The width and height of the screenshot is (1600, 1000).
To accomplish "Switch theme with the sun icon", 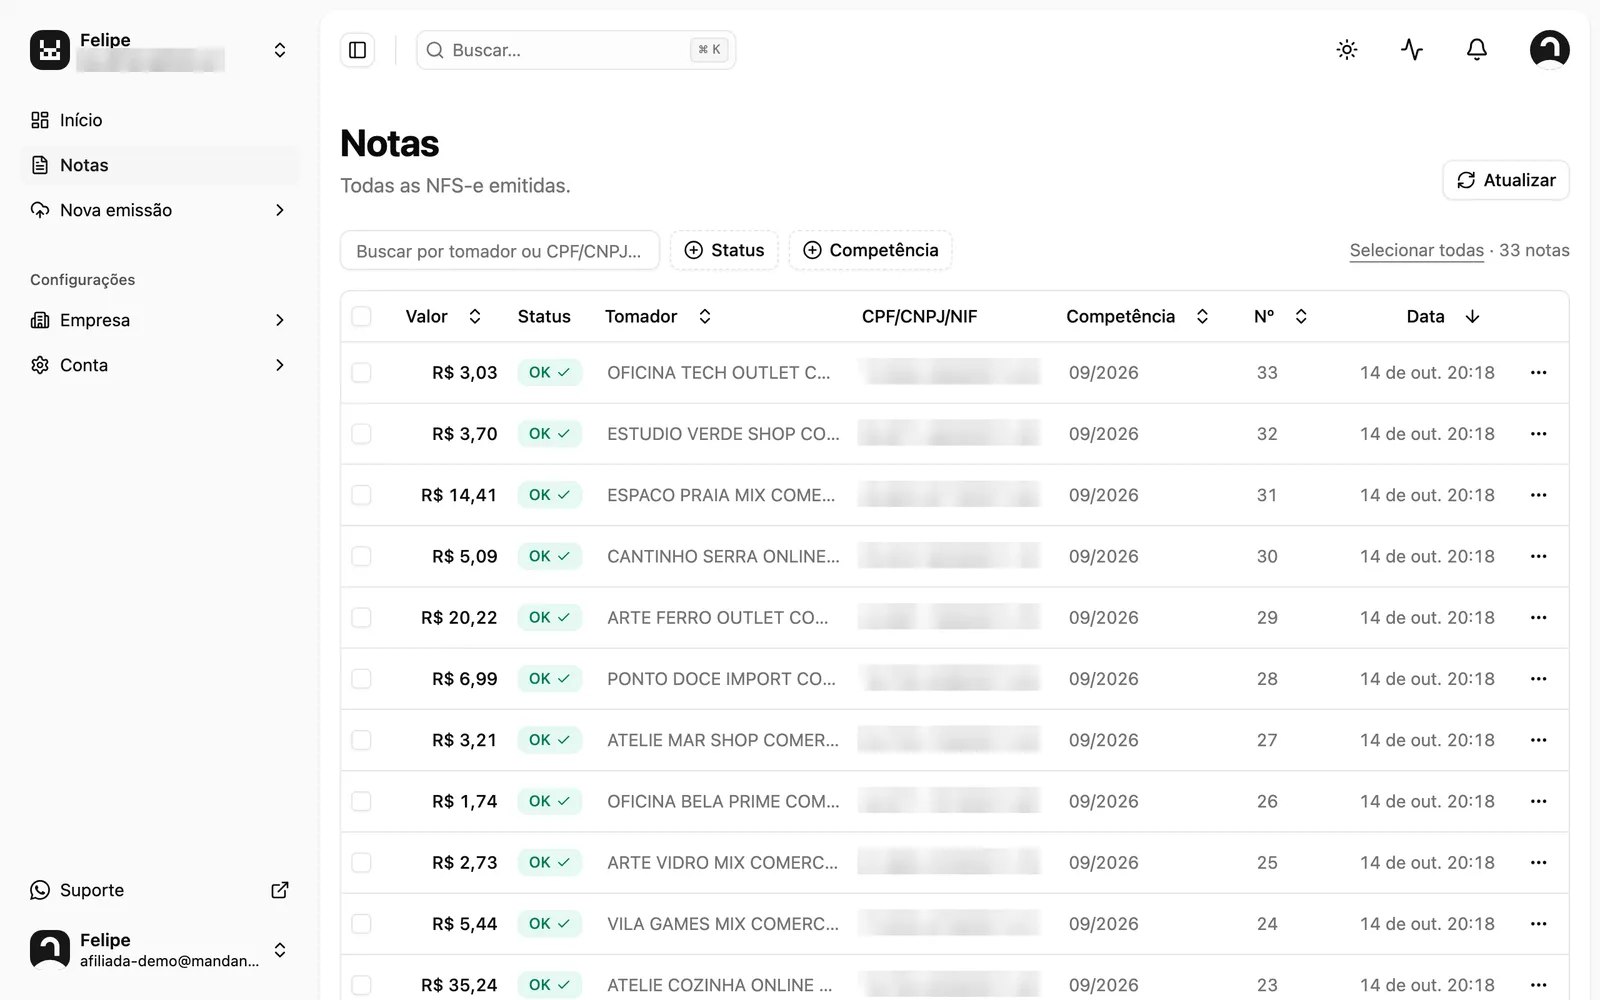I will [x=1347, y=50].
